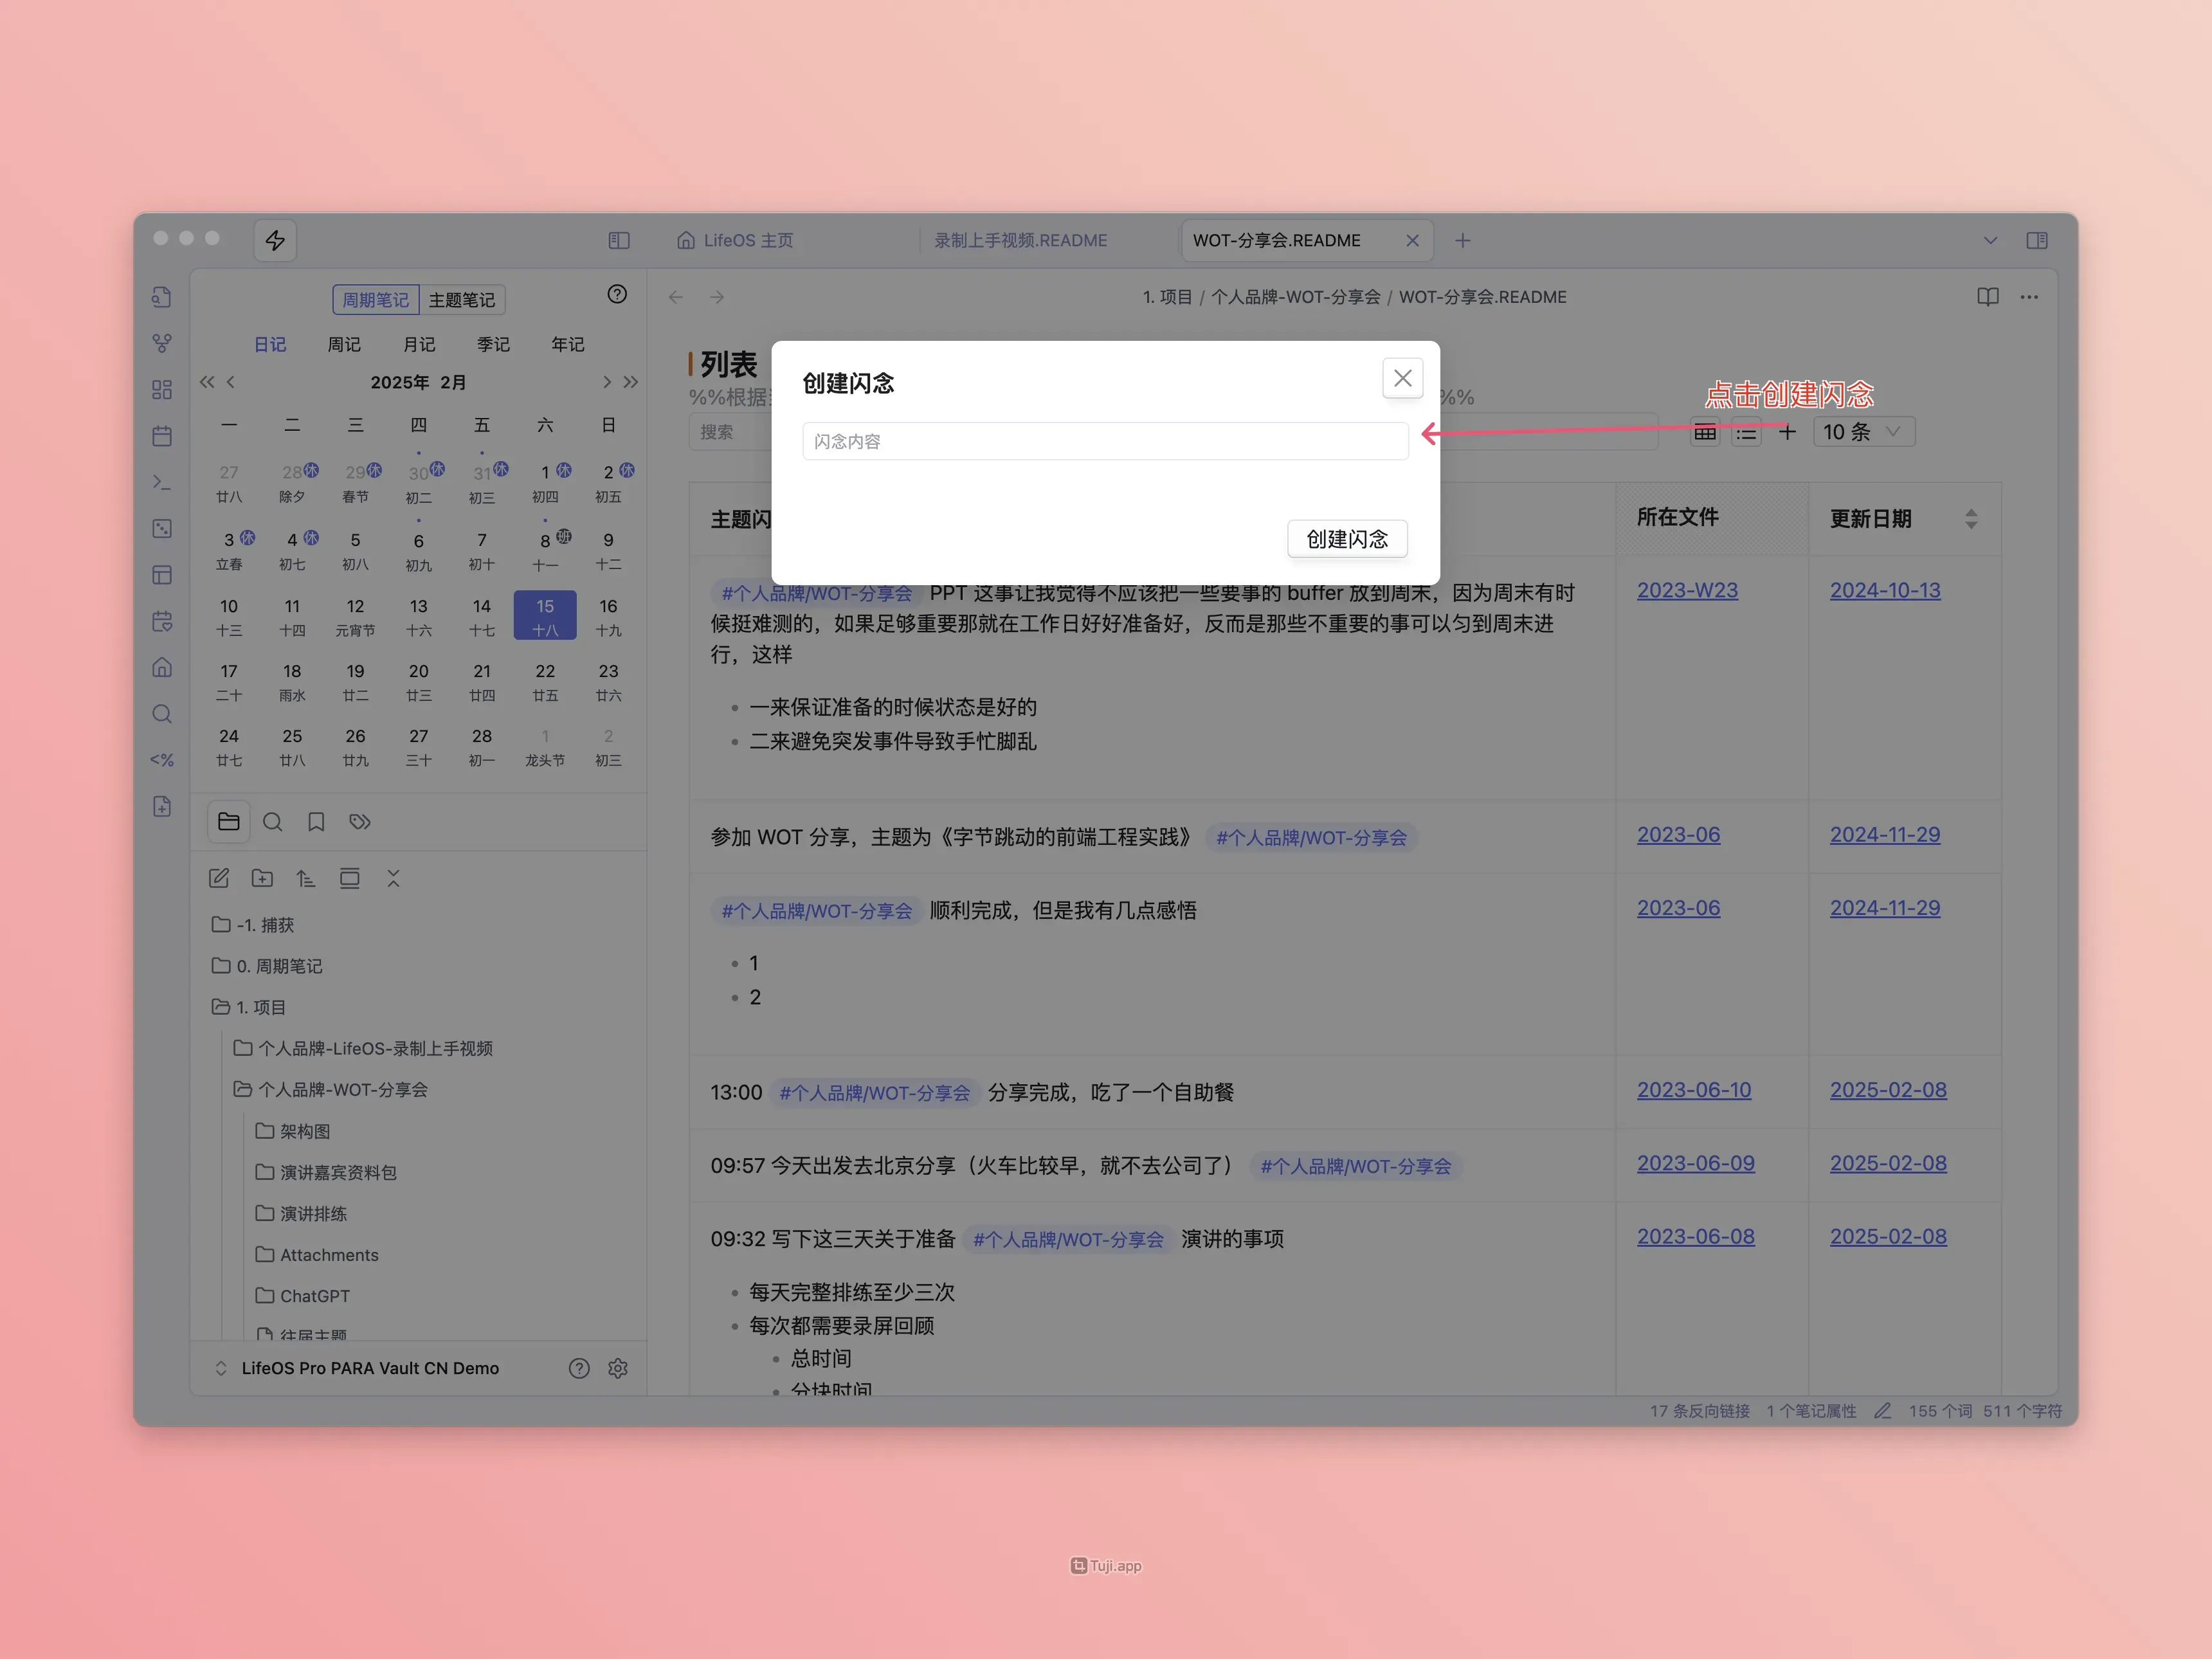Create a new folder icon
This screenshot has height=1659, width=2212.
[262, 878]
